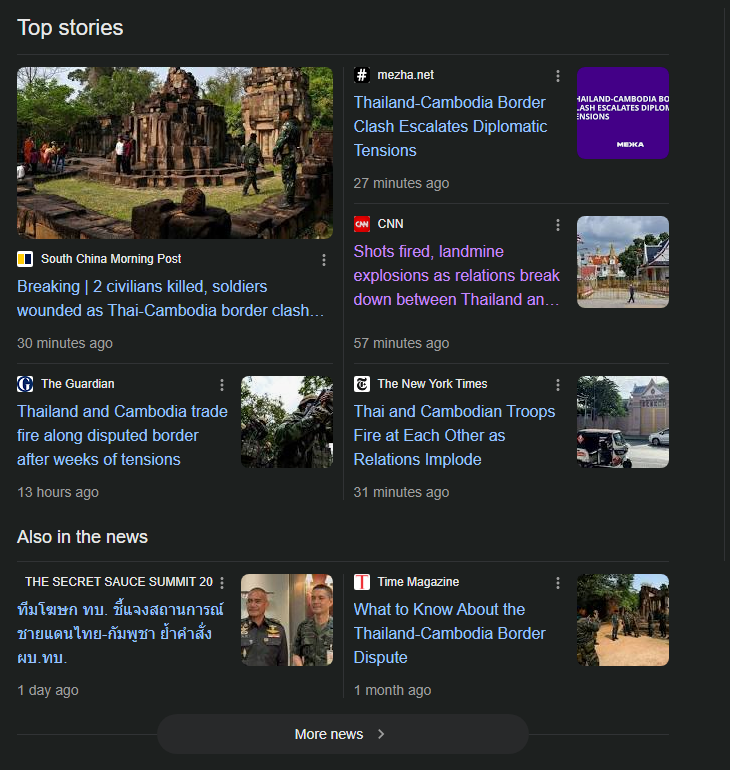Click the red CNN logo icon

[362, 224]
